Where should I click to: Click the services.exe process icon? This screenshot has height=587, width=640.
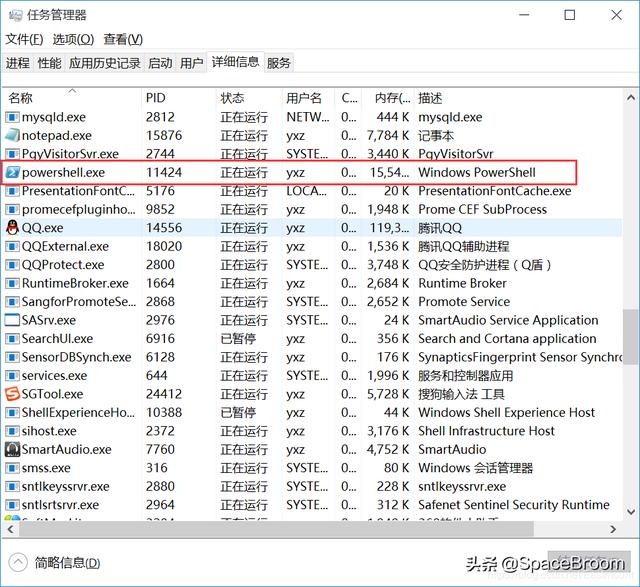(12, 376)
